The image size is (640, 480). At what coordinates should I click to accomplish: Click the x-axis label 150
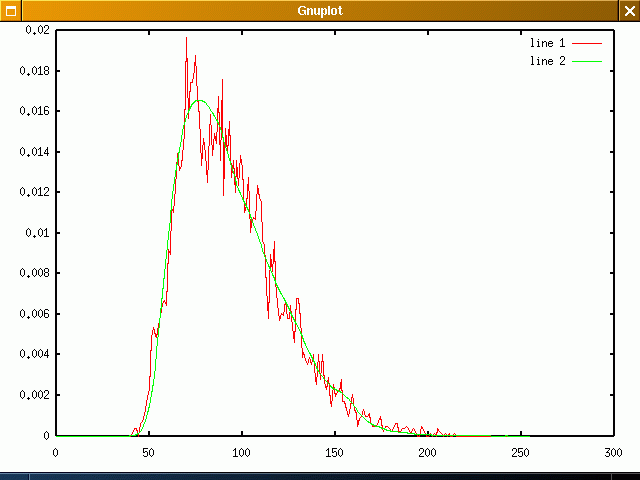[334, 453]
